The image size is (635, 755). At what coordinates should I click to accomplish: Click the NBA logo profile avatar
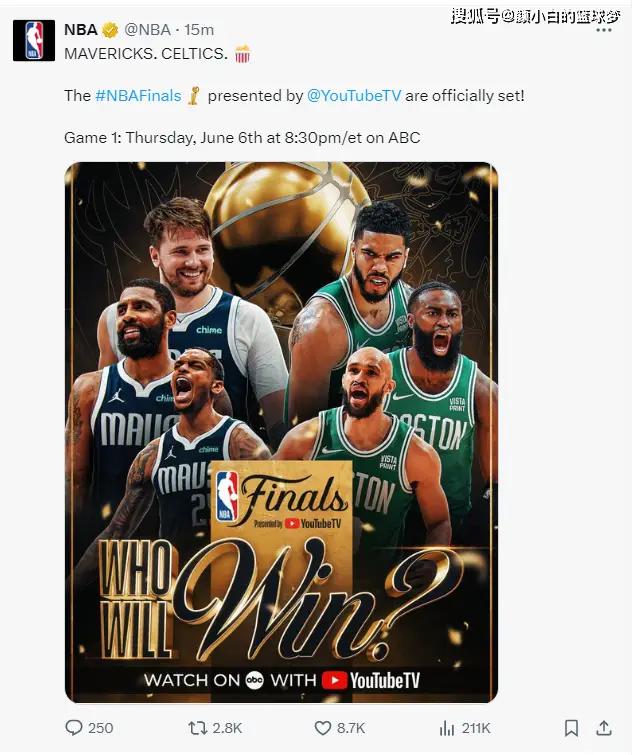click(x=34, y=40)
